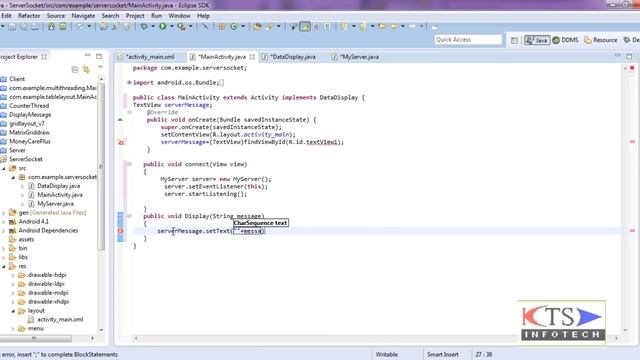The height and width of the screenshot is (360, 640).
Task: Switch to the MyServer.java editor tab
Action: (x=359, y=57)
